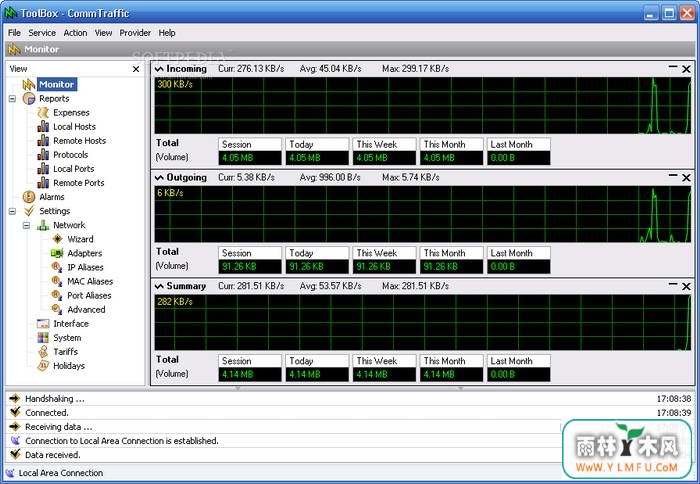This screenshot has width=700, height=484.
Task: Open the File menu
Action: click(x=14, y=33)
